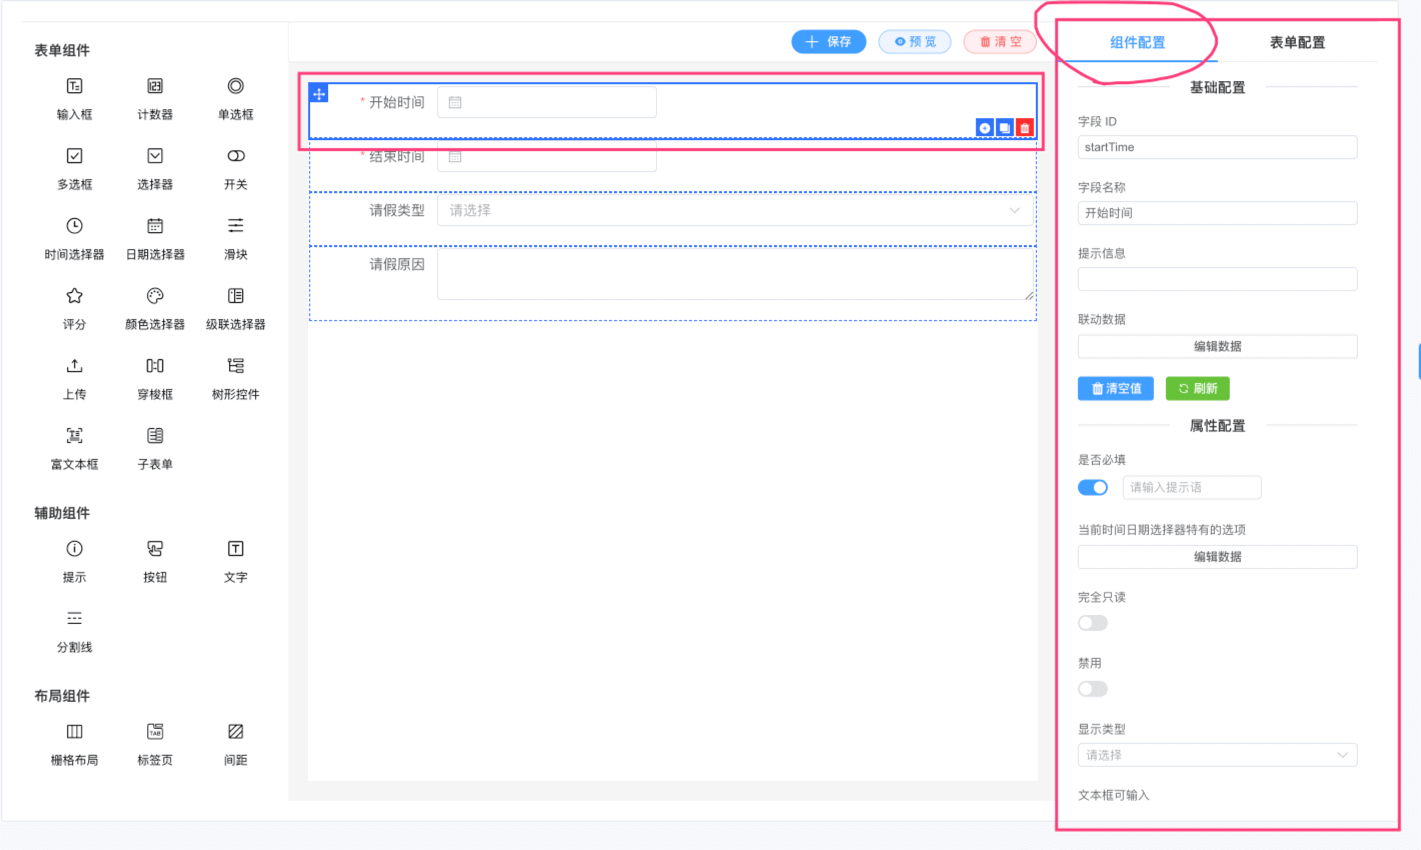Click the 上传 upload component icon
The height and width of the screenshot is (850, 1421).
[74, 367]
